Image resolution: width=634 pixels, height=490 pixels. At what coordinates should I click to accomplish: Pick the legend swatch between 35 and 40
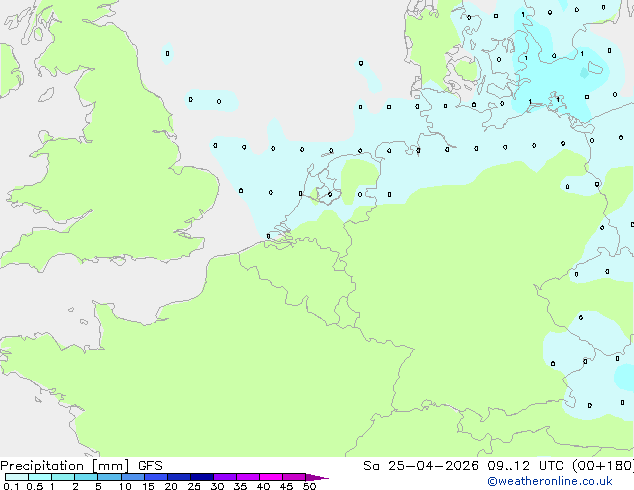247,477
